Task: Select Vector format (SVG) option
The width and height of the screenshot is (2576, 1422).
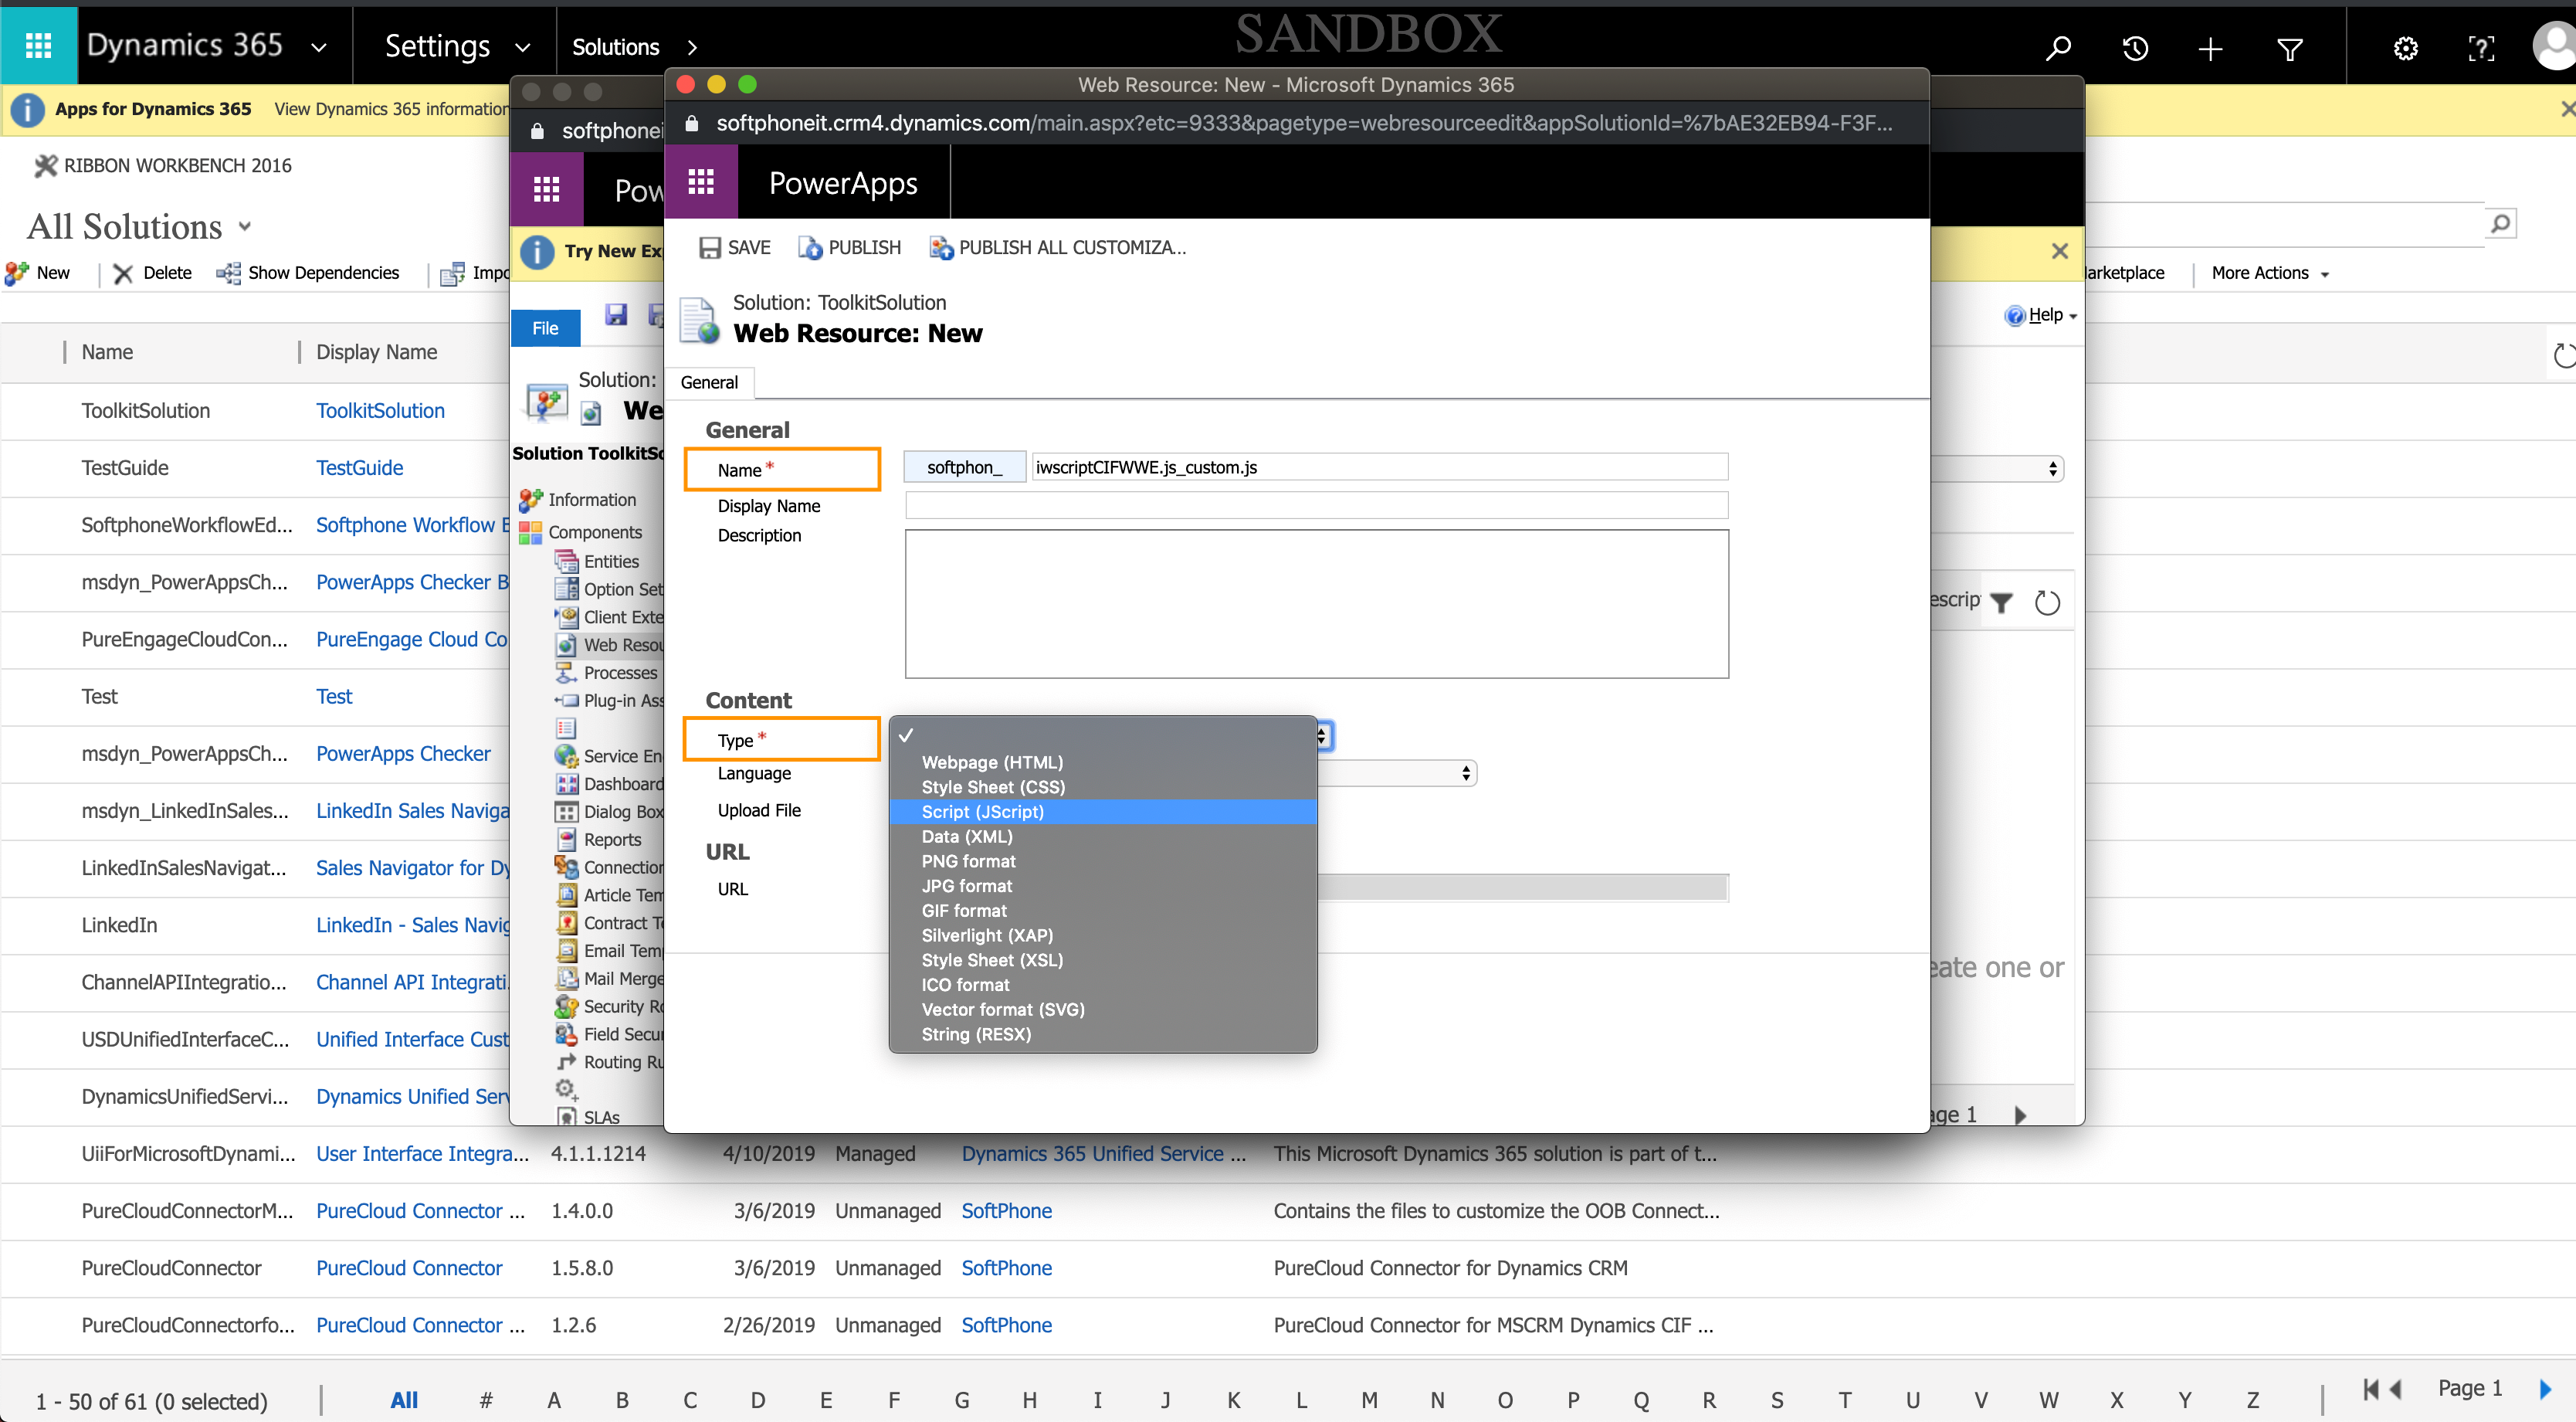Action: 1103,1009
